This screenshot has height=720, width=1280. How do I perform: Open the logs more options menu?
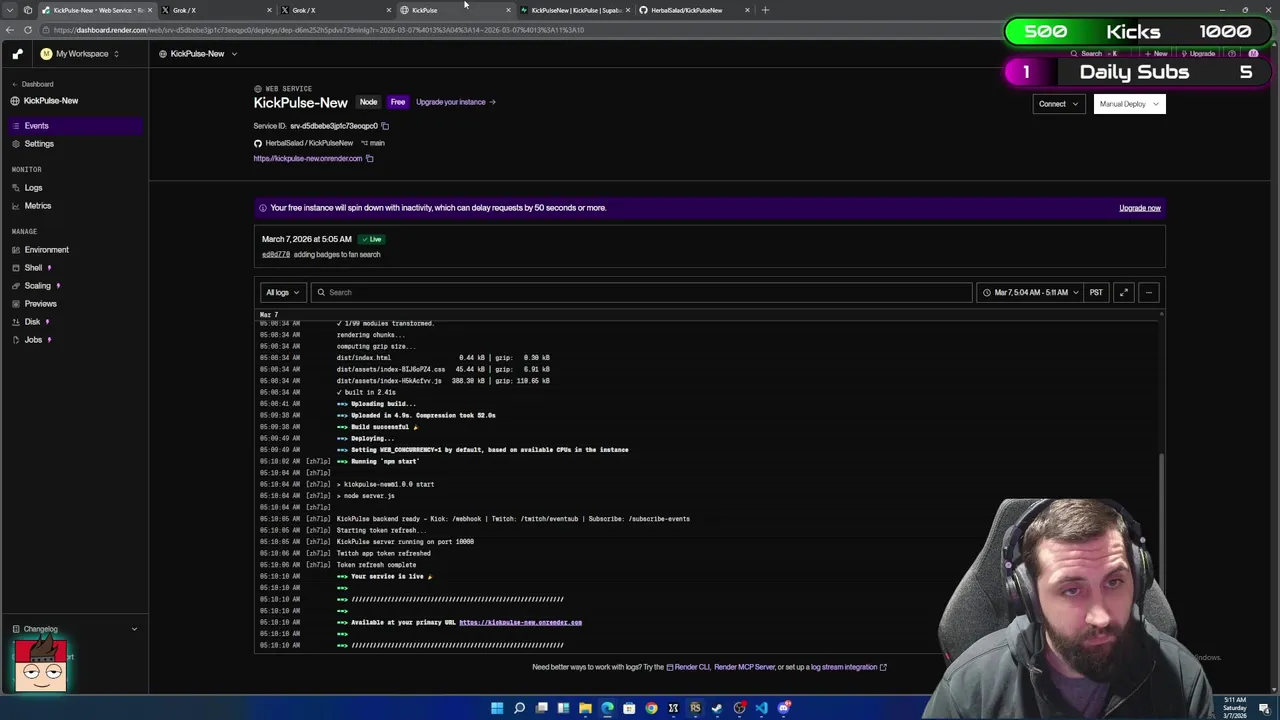[x=1149, y=293]
